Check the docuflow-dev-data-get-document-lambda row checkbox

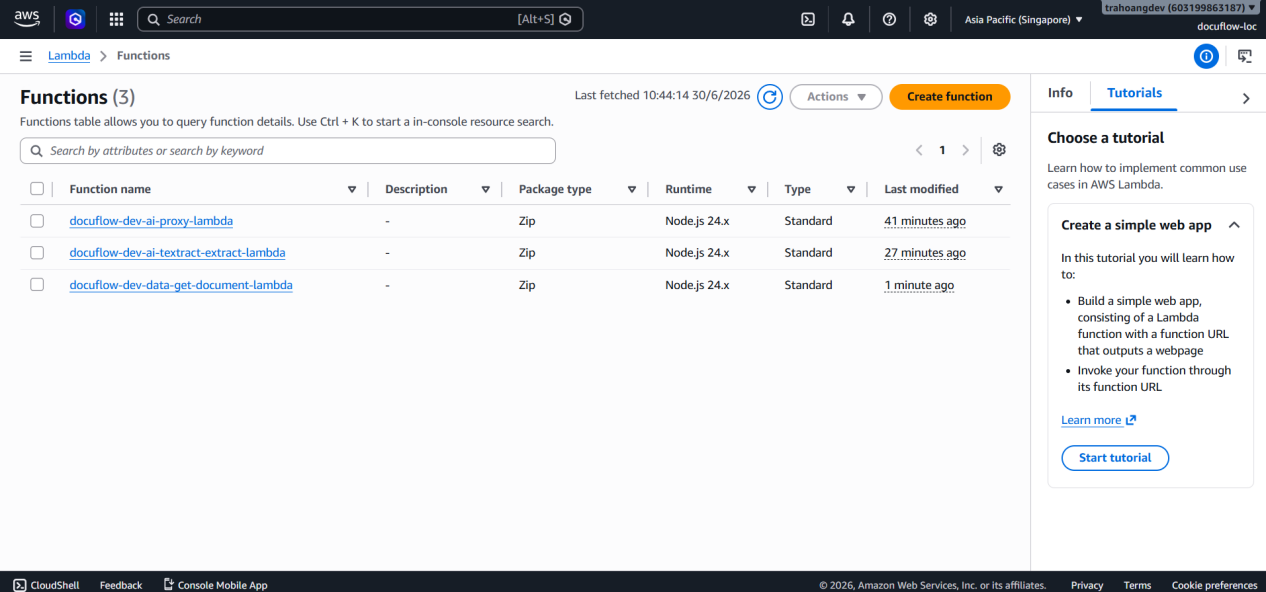coord(37,285)
